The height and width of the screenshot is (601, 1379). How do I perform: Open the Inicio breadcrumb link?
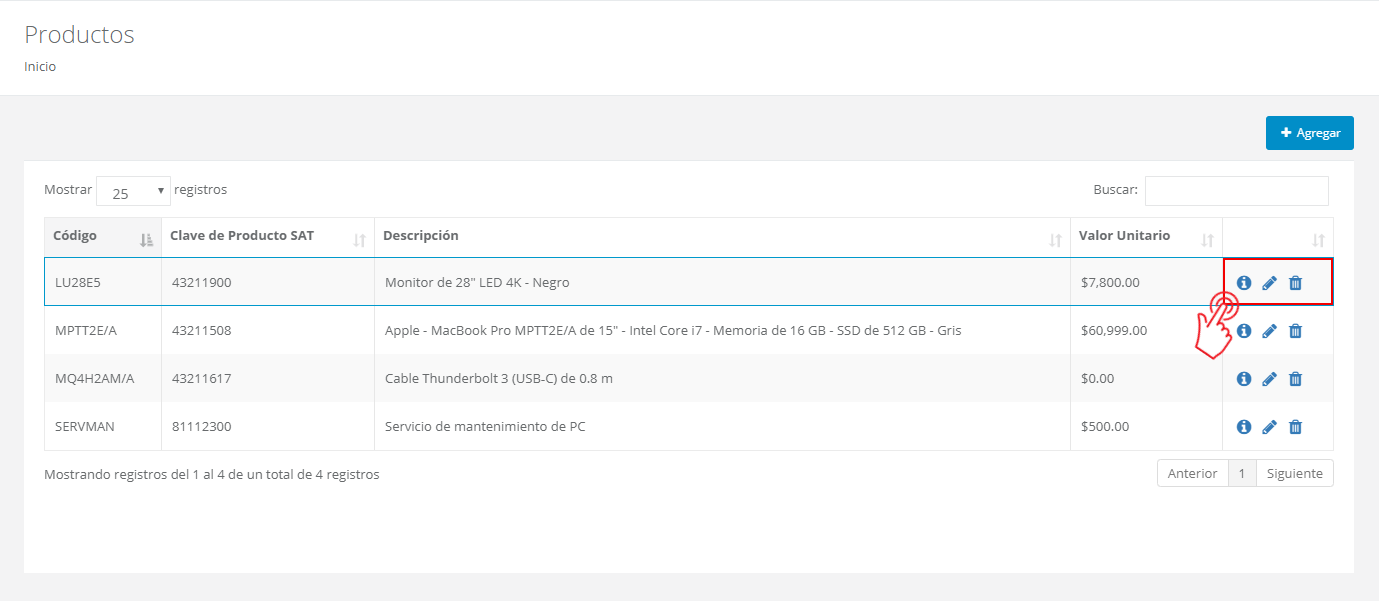pyautogui.click(x=40, y=67)
